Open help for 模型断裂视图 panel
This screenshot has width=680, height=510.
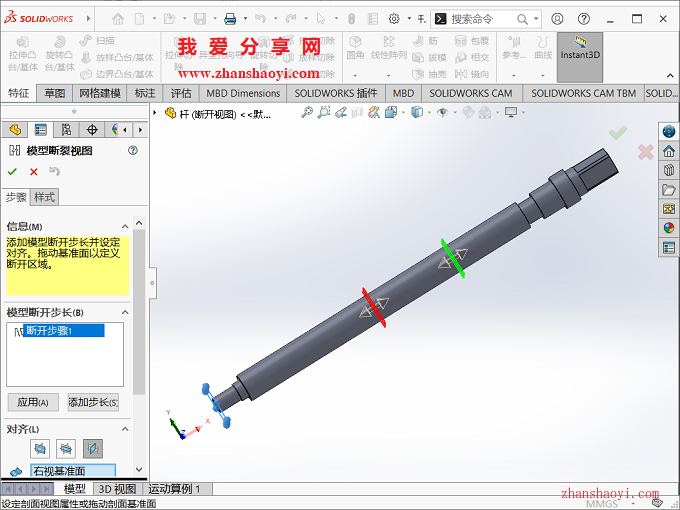point(133,151)
